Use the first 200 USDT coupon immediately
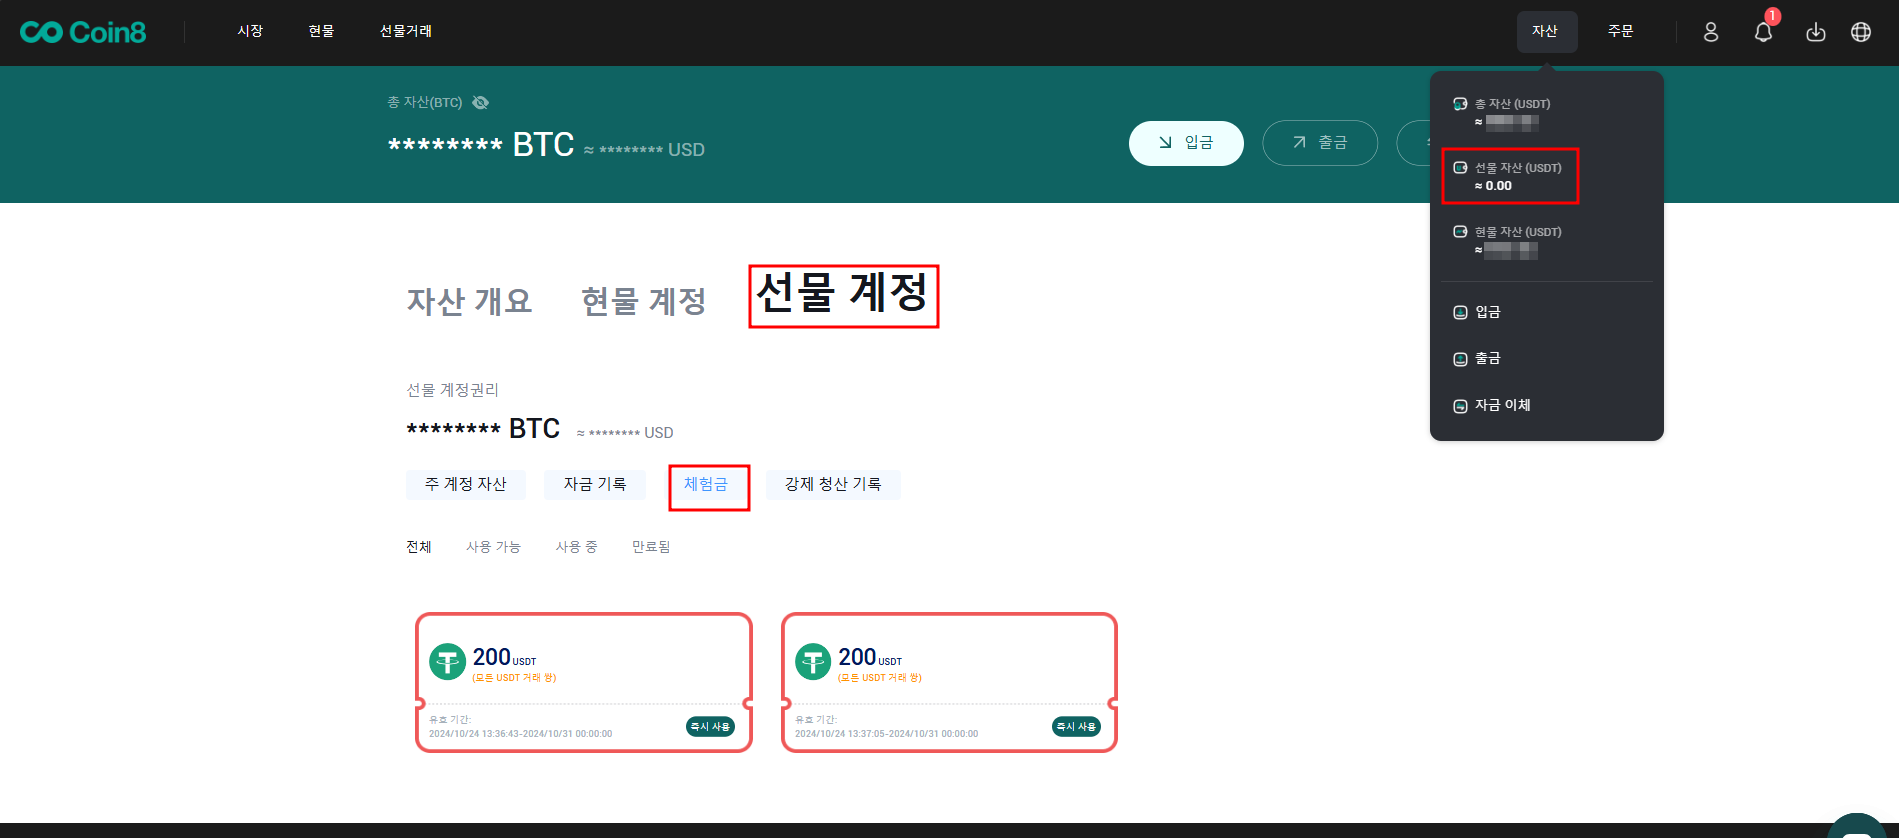Screen dimensions: 1899x838 710,727
